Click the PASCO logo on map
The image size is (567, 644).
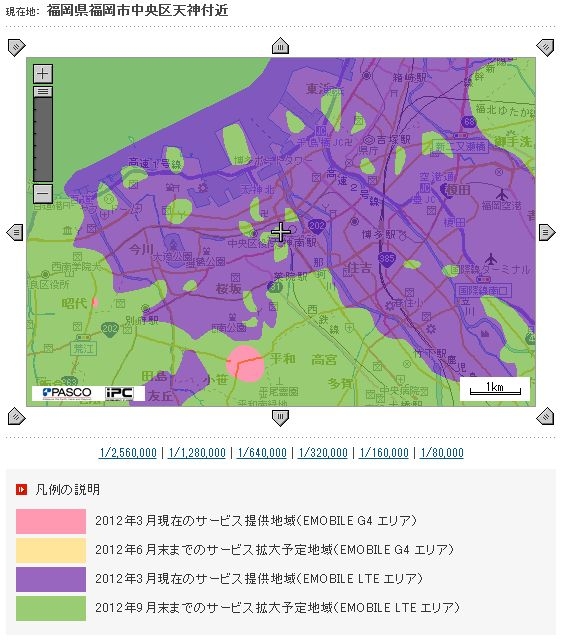click(x=67, y=393)
